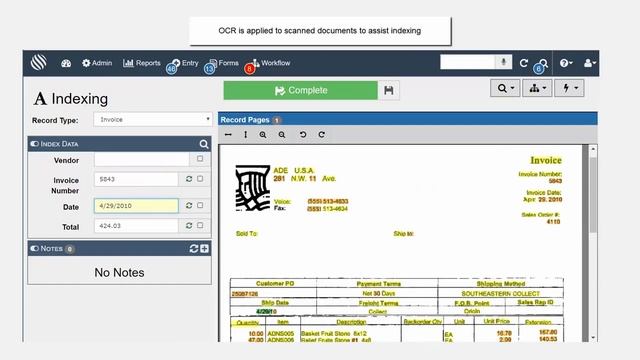Open the dashboard gauge icon

click(66, 63)
